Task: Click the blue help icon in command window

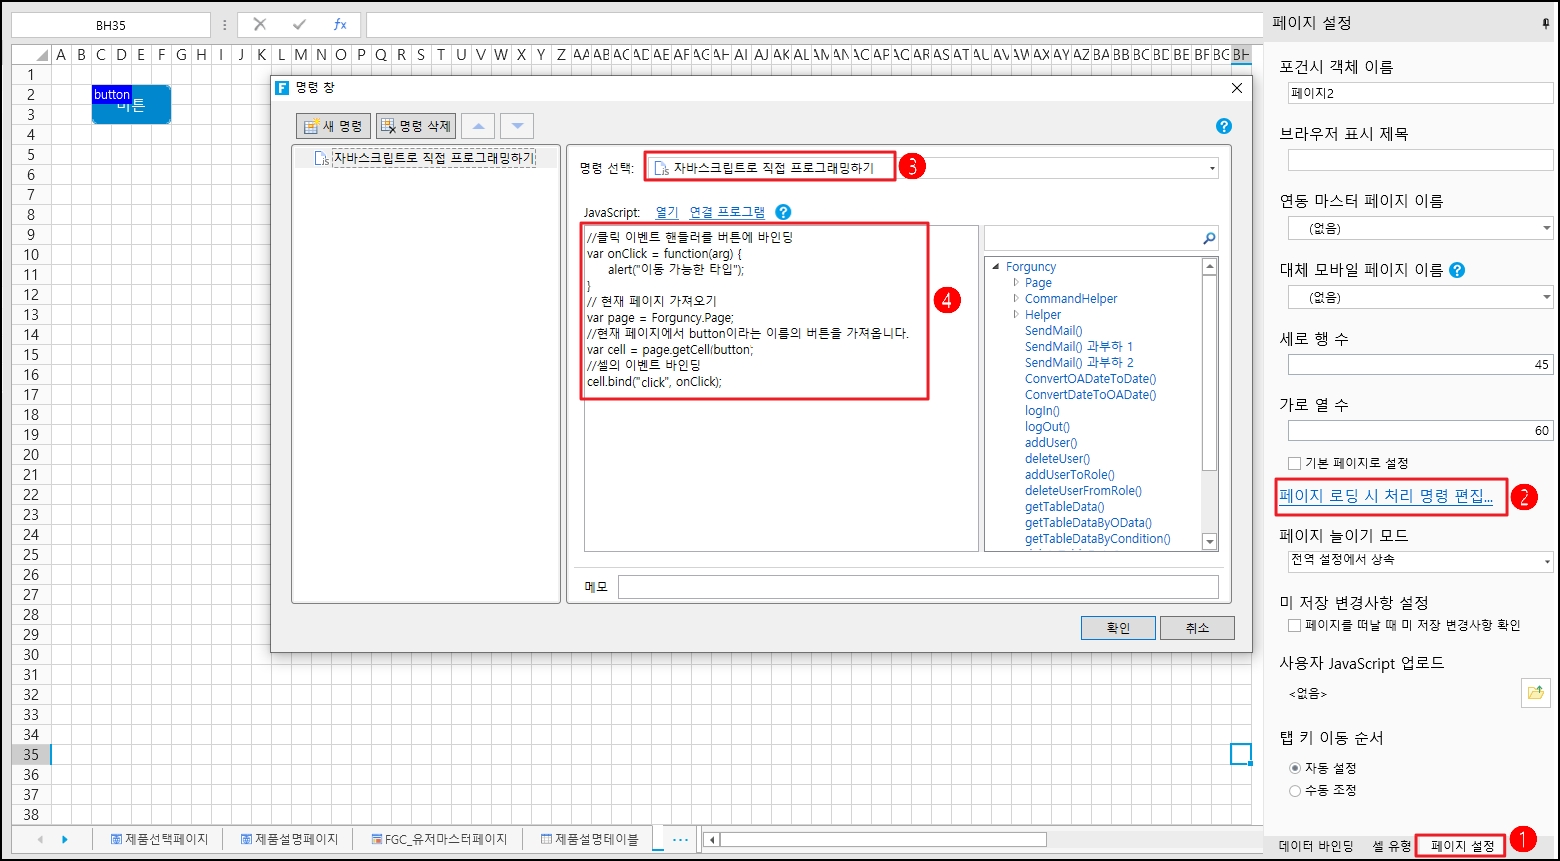Action: 1224,126
